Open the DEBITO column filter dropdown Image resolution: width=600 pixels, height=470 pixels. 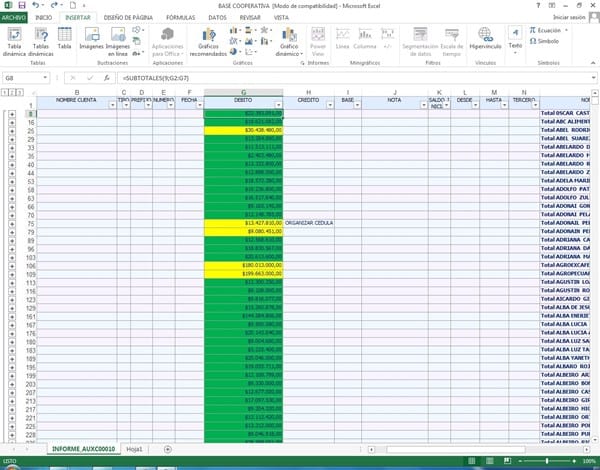pyautogui.click(x=279, y=106)
